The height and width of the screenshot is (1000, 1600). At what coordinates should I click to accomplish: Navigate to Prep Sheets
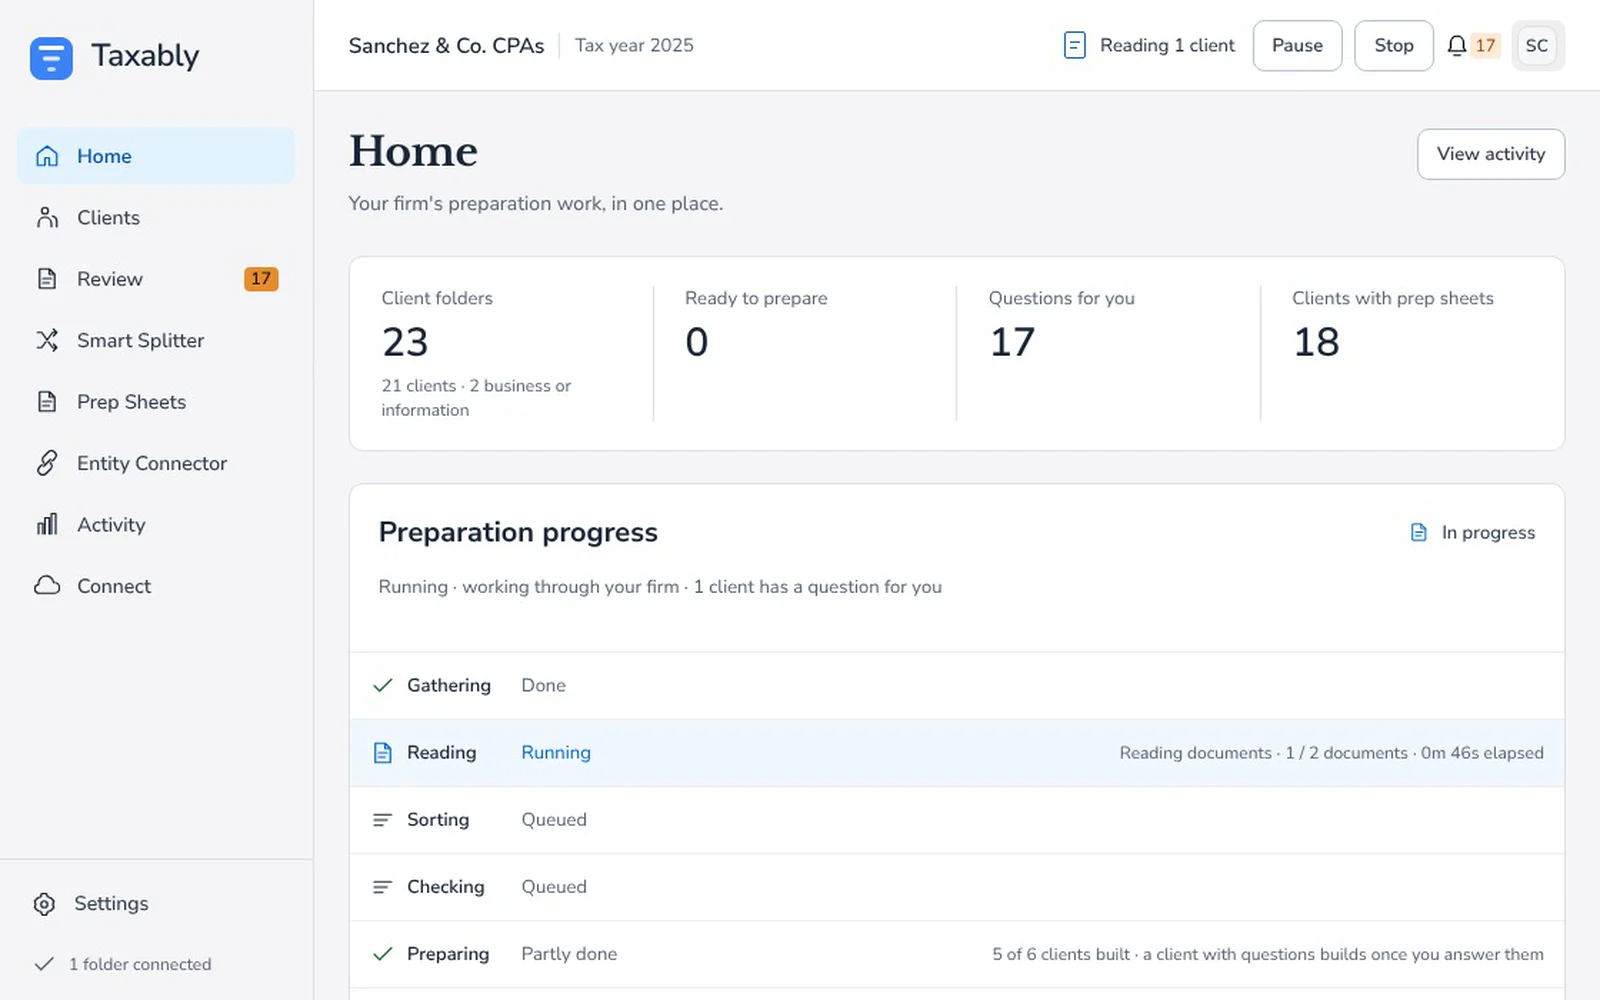point(156,402)
